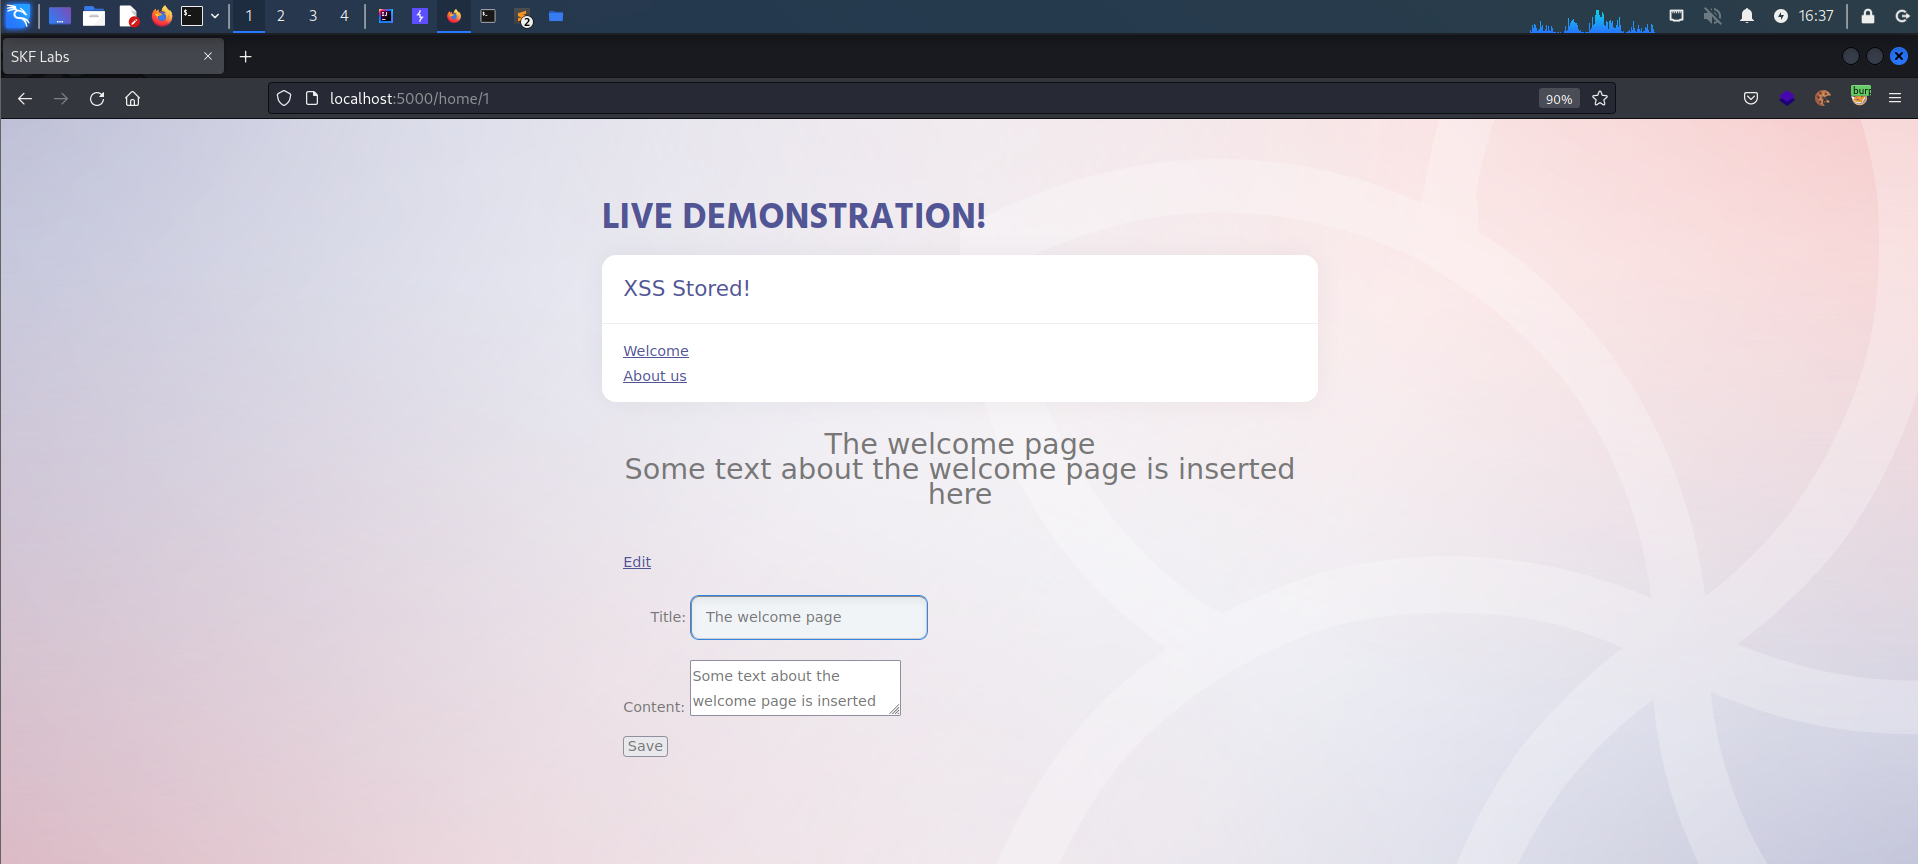Viewport: 1918px width, 864px height.
Task: Bookmark this page with star icon
Action: click(x=1600, y=98)
